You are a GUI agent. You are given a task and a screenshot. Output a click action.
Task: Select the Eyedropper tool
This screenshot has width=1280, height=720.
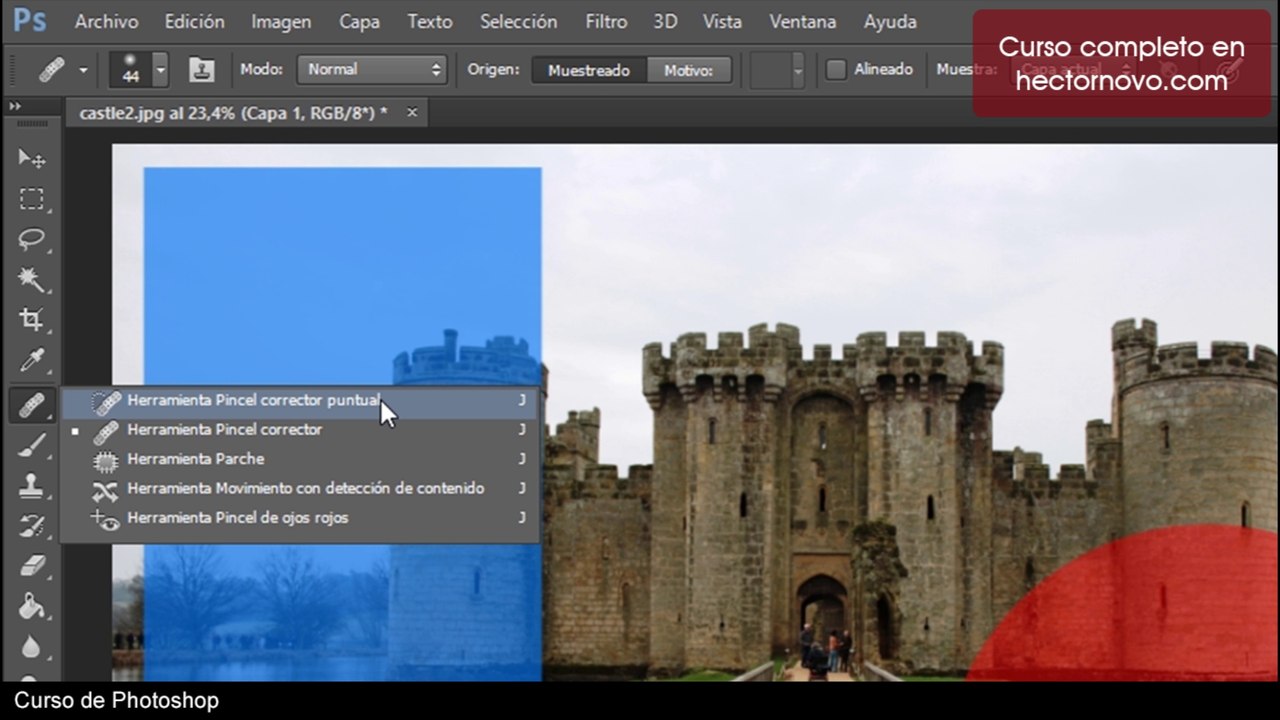coord(32,361)
